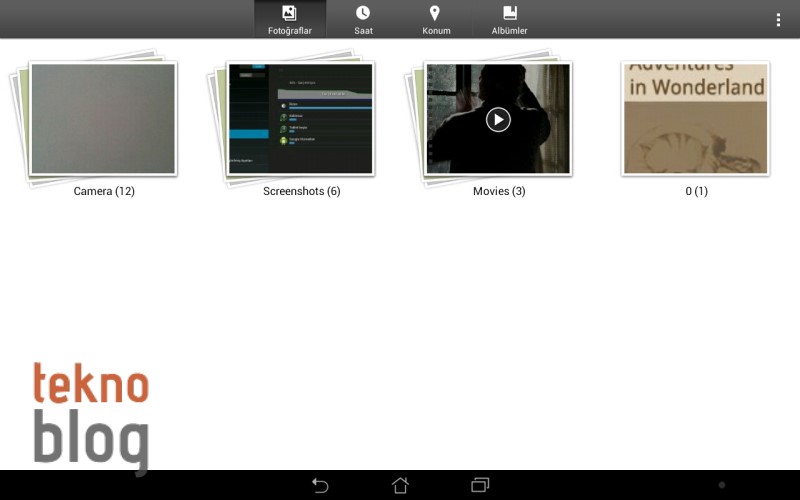
Task: Tap the Saat clock icon
Action: tap(363, 13)
